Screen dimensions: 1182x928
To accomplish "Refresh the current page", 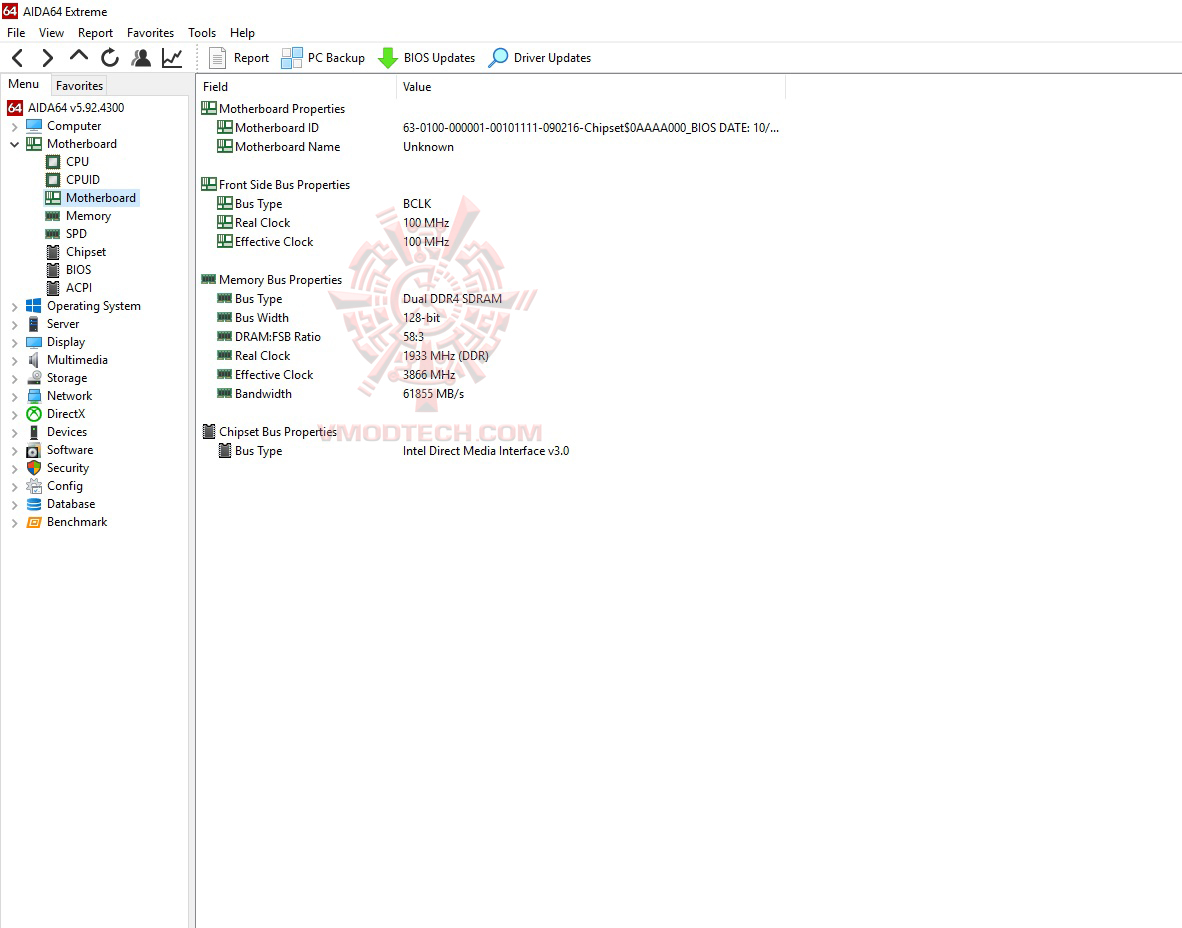I will click(110, 57).
